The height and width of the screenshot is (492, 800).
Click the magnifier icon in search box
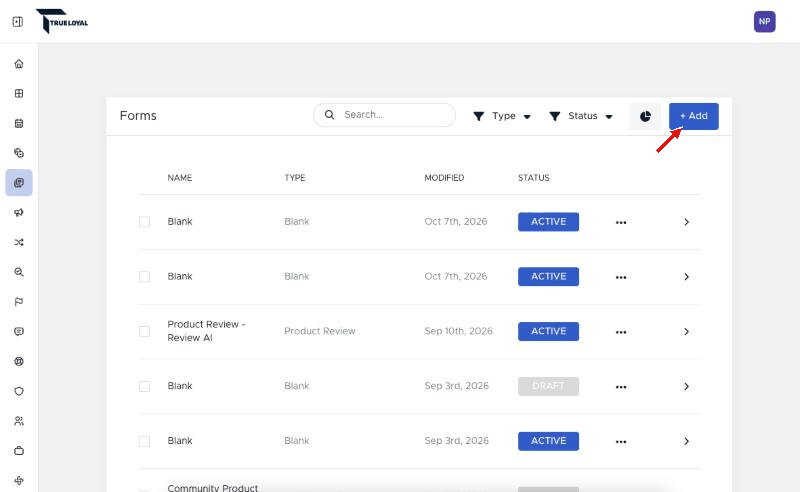point(330,115)
